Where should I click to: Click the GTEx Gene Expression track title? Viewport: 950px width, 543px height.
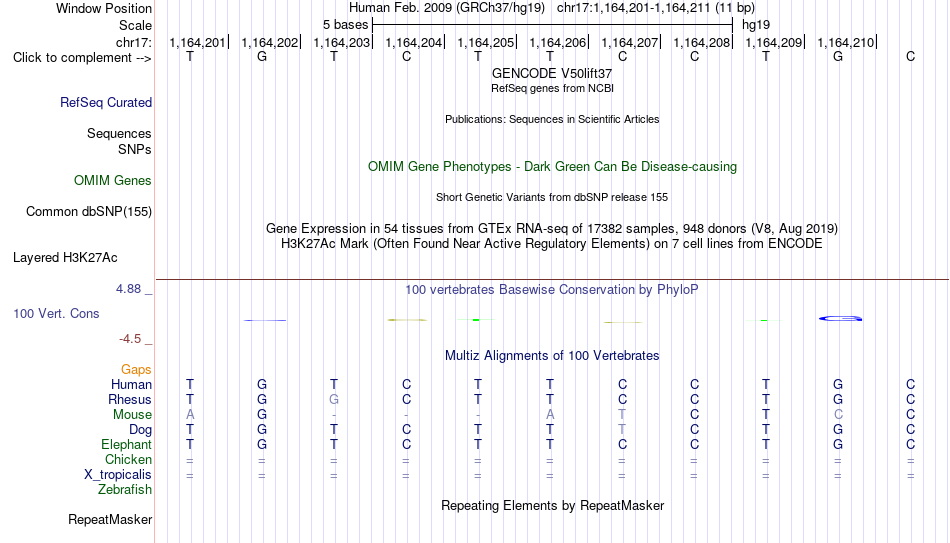point(552,228)
